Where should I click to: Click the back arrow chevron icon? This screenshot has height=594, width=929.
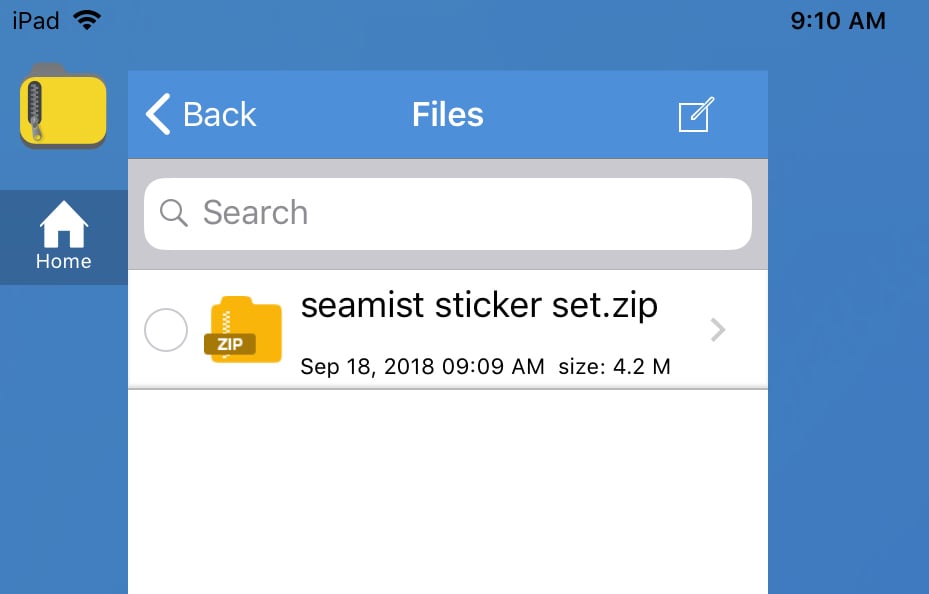point(158,114)
